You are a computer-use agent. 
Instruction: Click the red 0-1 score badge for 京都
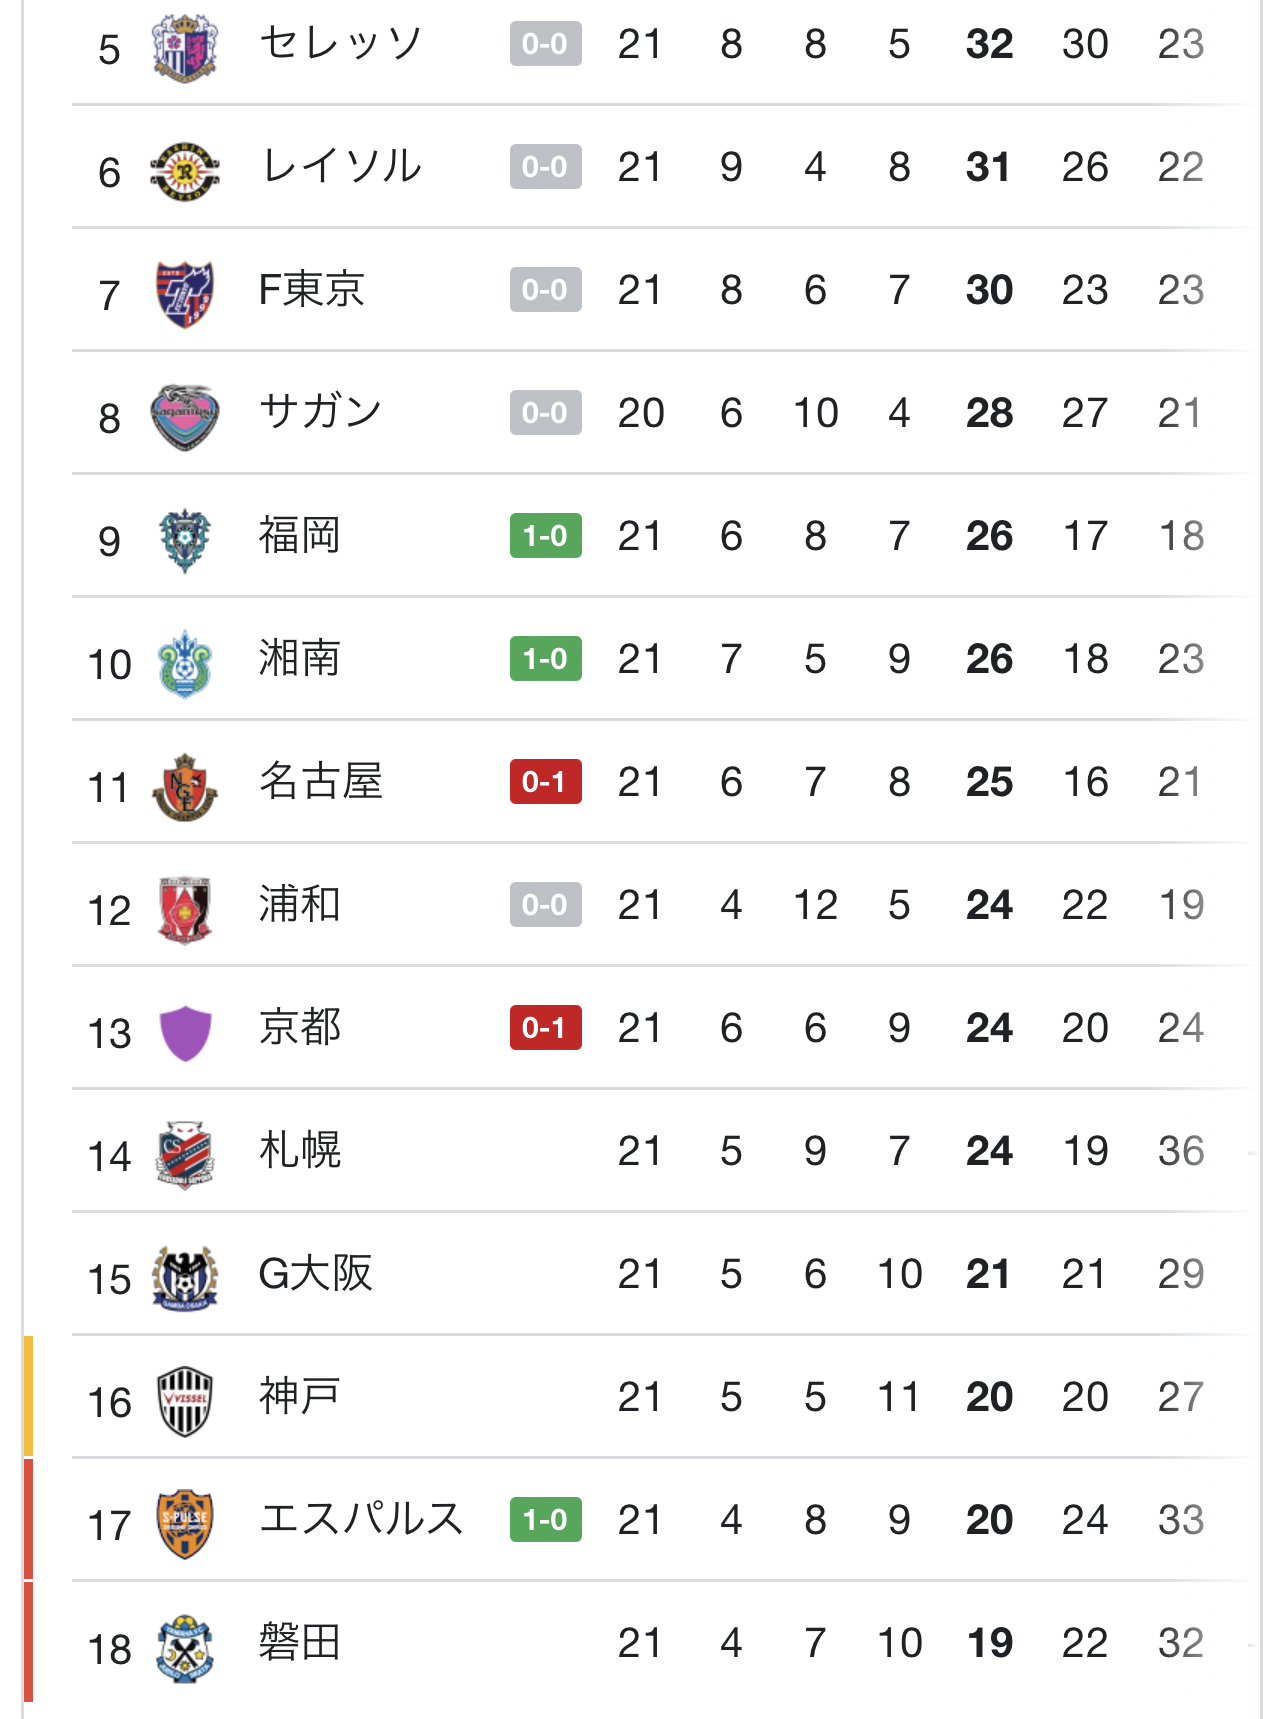pyautogui.click(x=545, y=1028)
